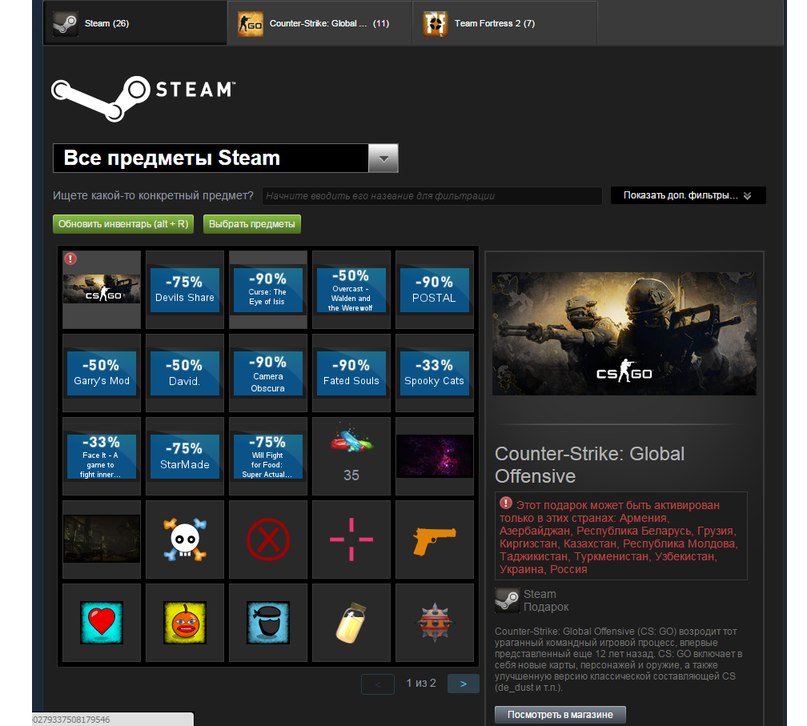The image size is (807, 726).
Task: Select the -75% StarMade coupon
Action: [185, 456]
